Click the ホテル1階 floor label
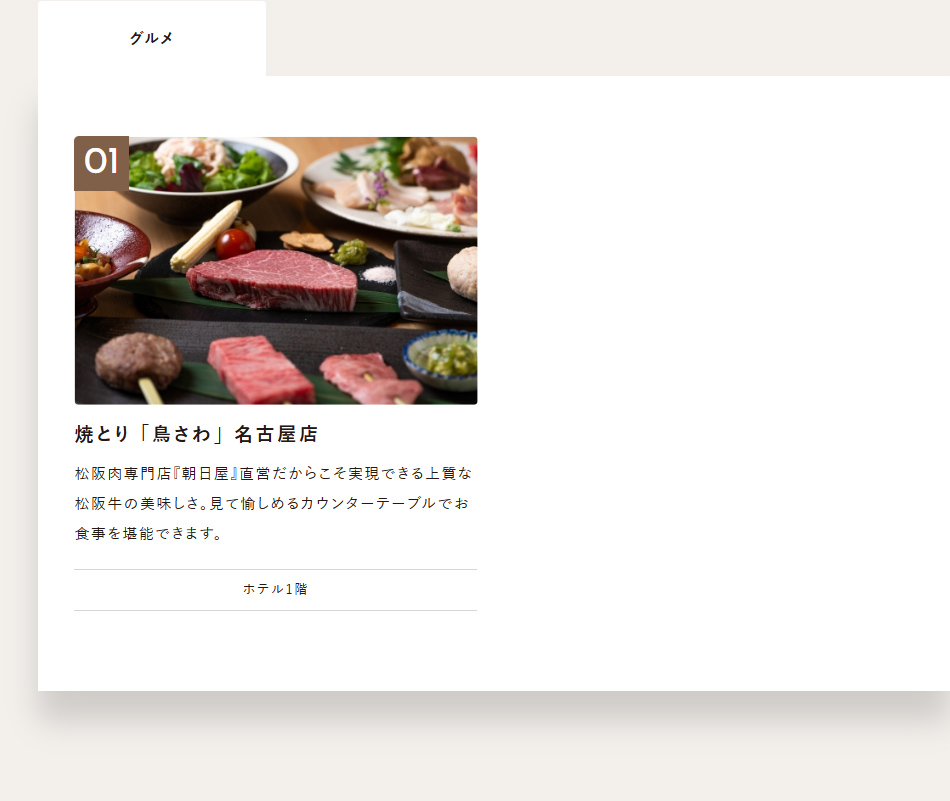Screen dimensions: 950x801 (275, 589)
